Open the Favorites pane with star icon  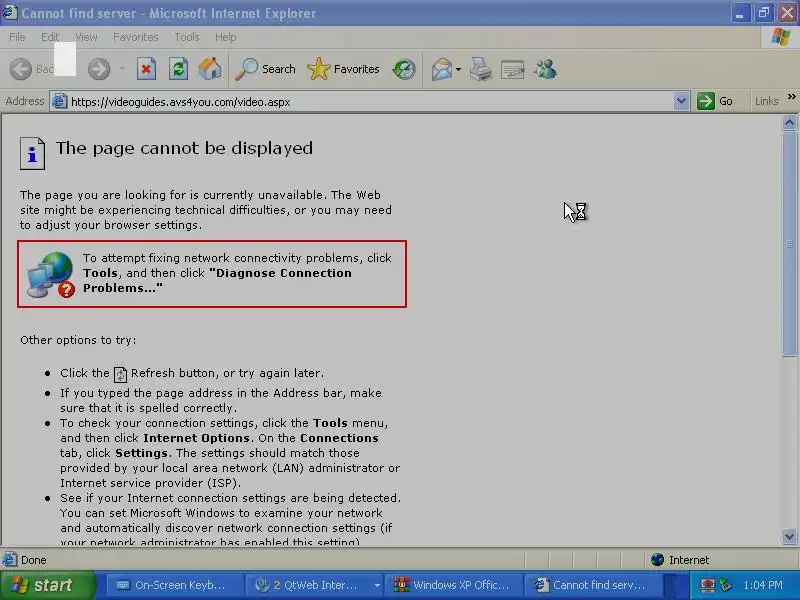(x=343, y=69)
